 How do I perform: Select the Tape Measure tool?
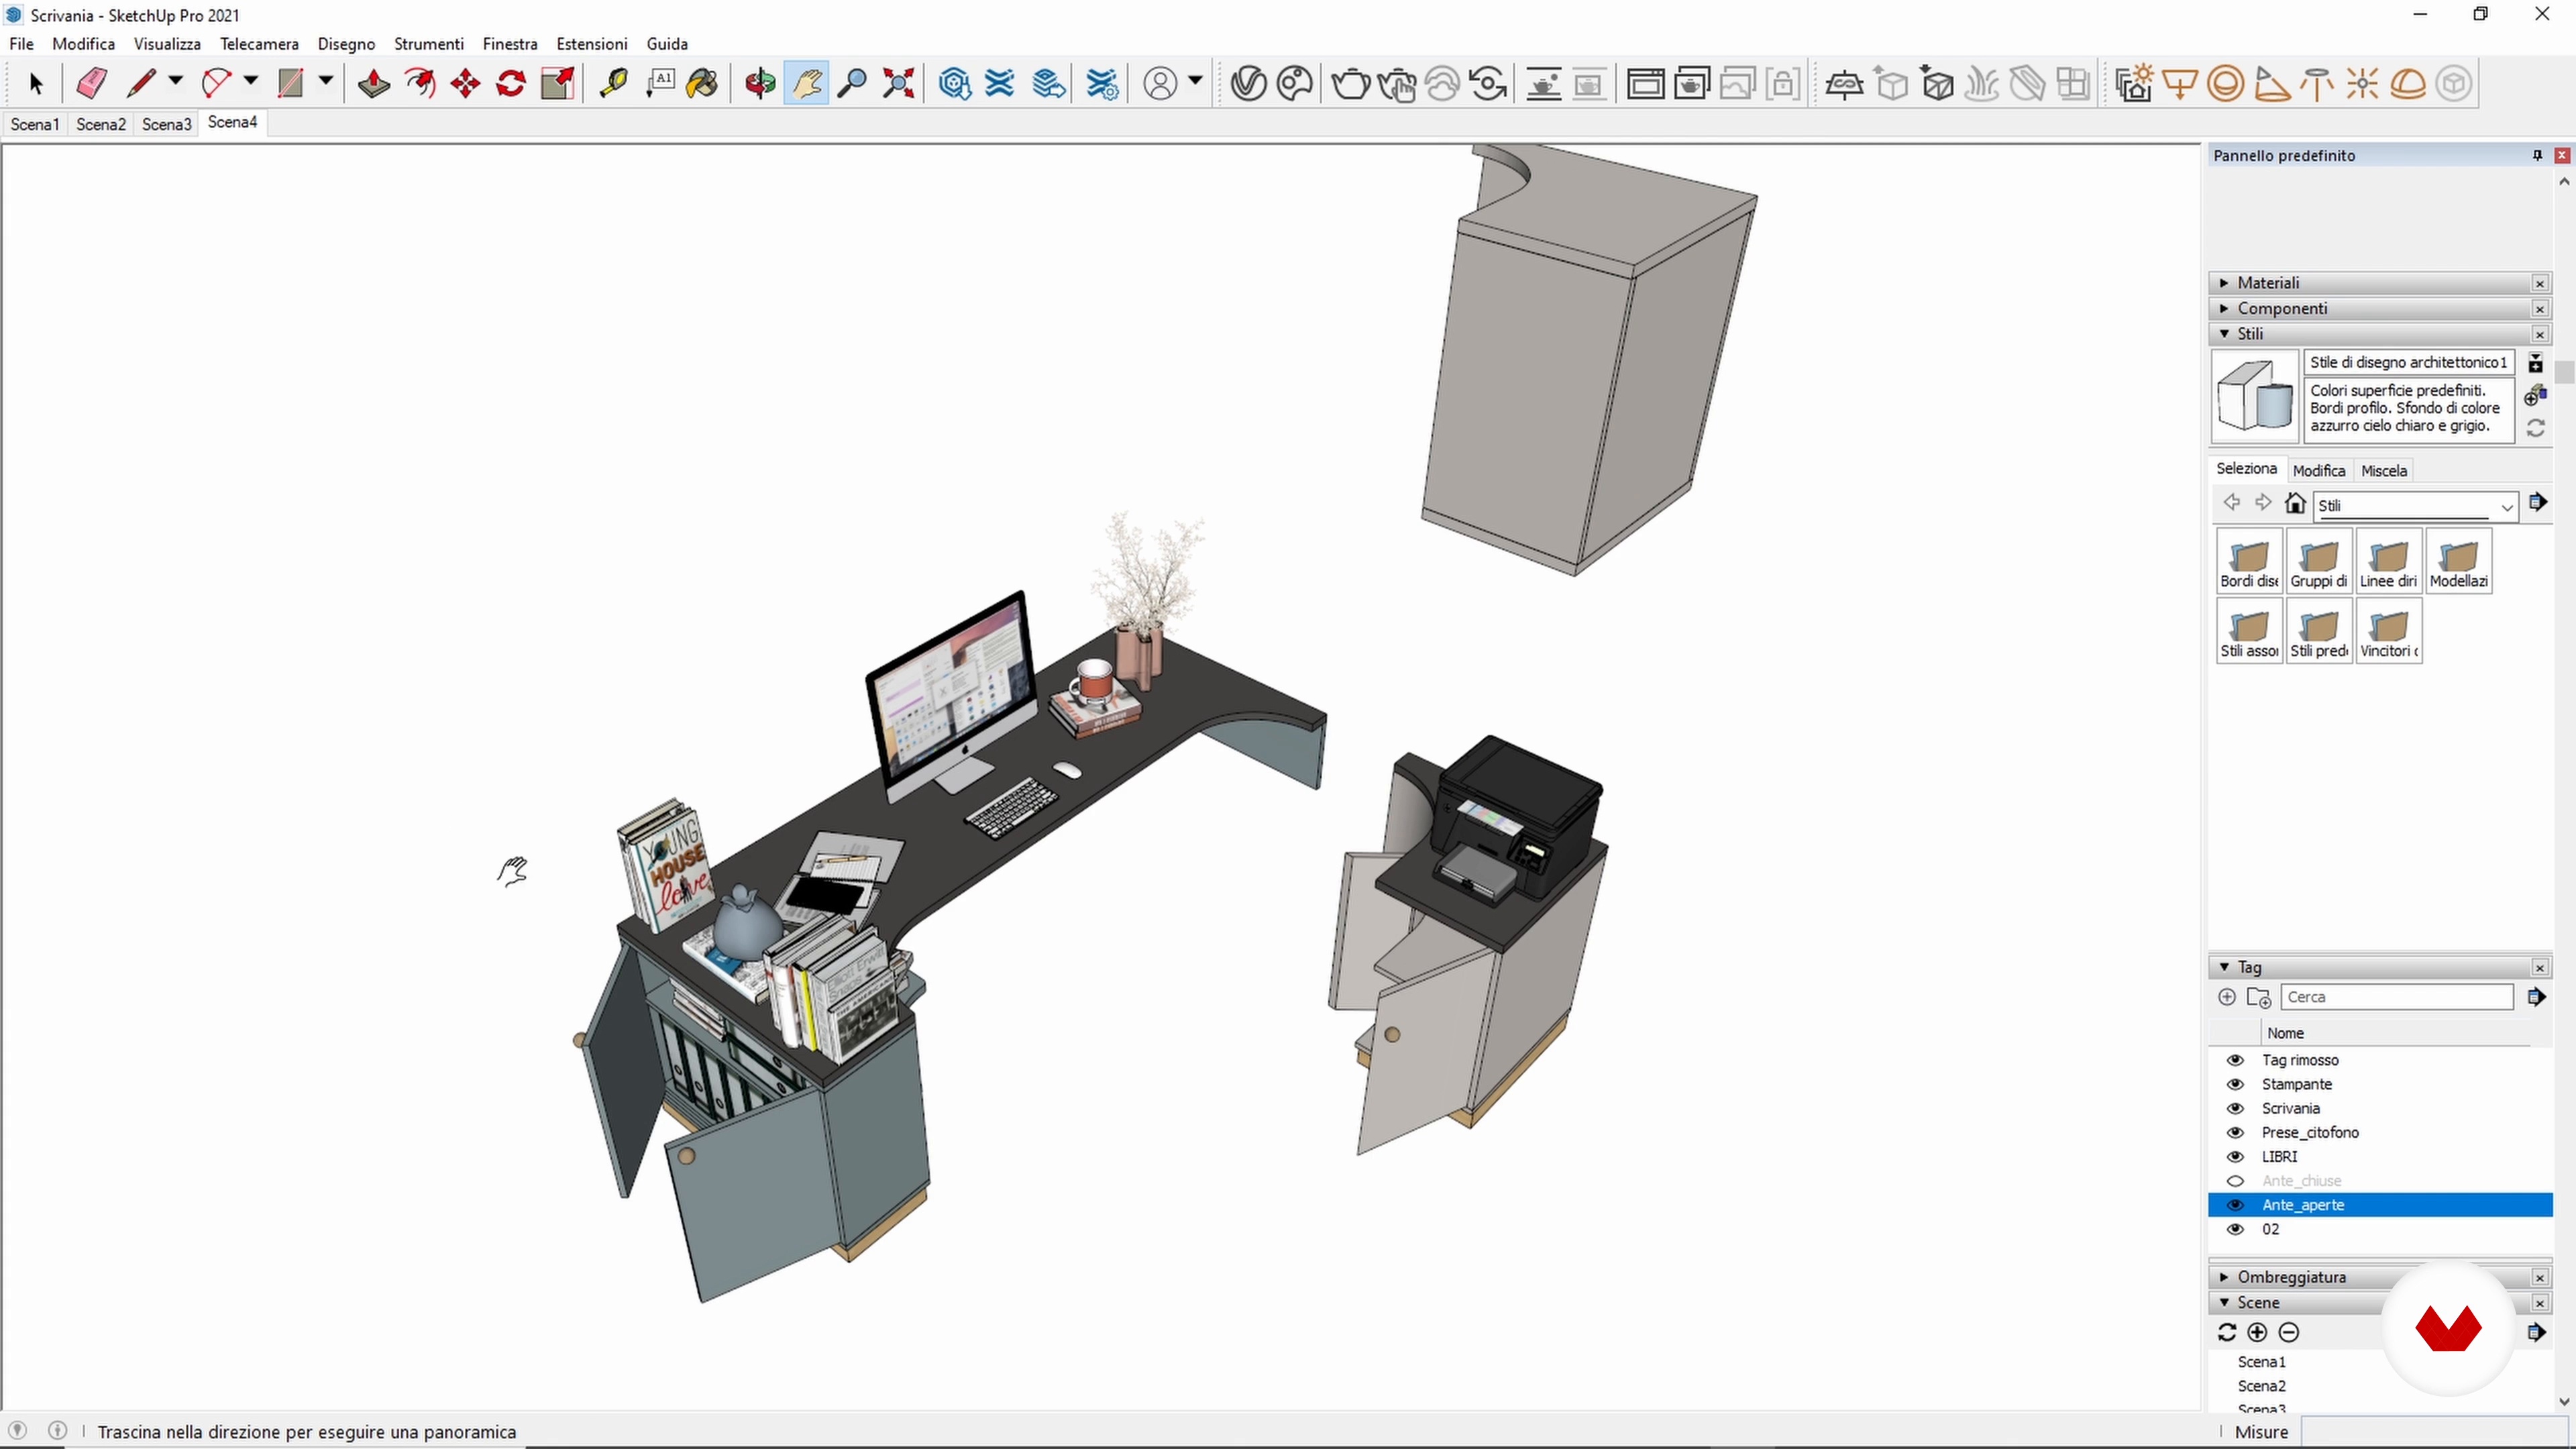coord(613,84)
